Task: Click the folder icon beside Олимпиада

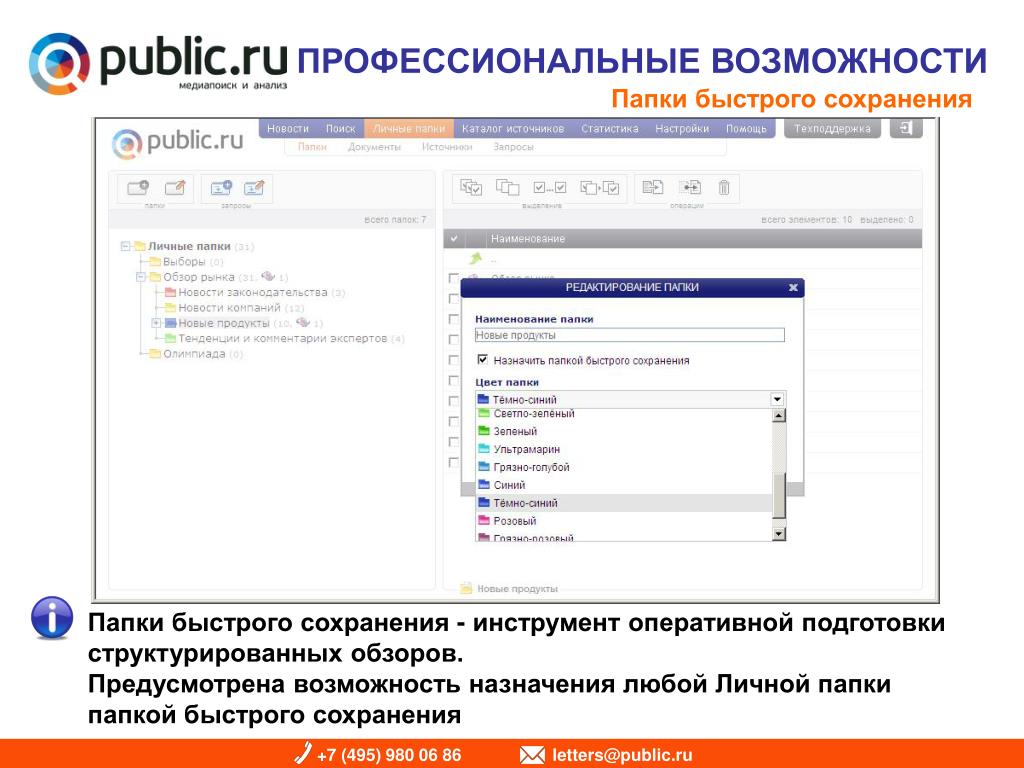Action: [155, 354]
